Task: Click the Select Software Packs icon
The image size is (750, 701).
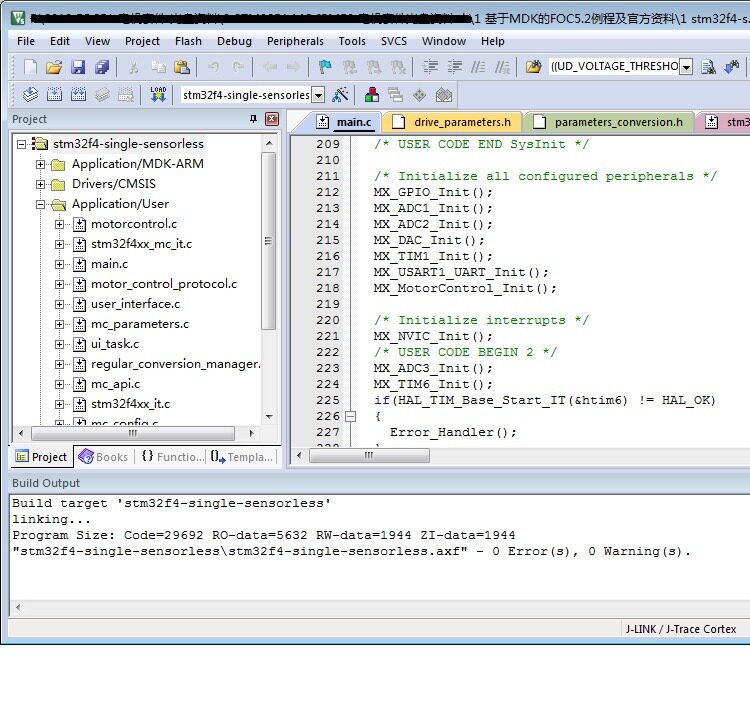Action: point(443,95)
